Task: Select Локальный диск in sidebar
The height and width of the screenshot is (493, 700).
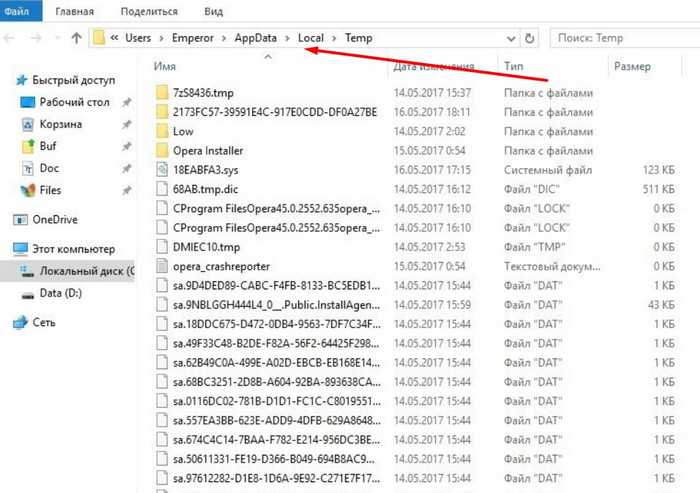Action: coord(87,271)
